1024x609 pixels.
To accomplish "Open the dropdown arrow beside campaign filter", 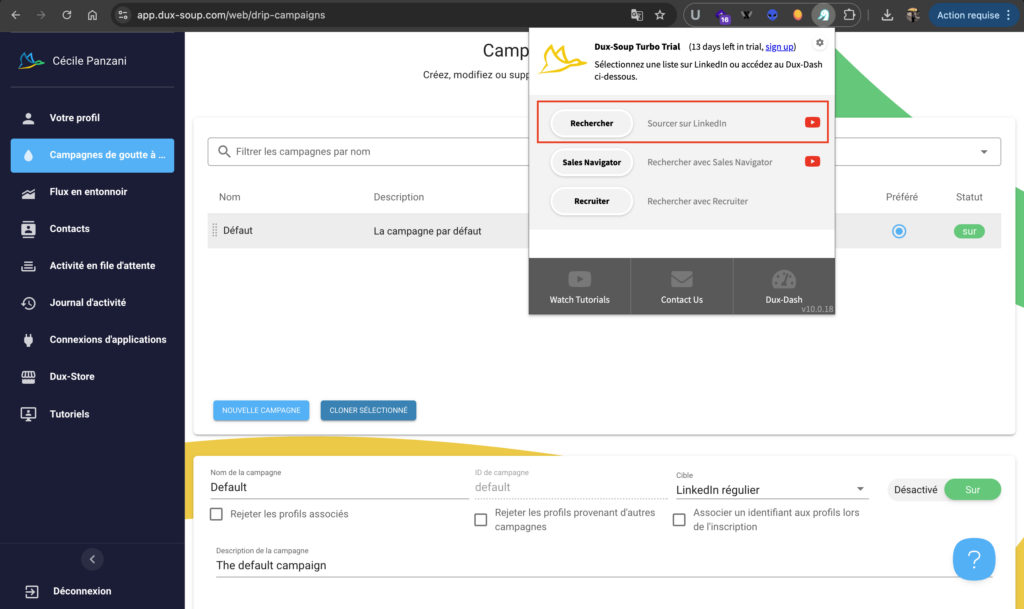I will 984,152.
